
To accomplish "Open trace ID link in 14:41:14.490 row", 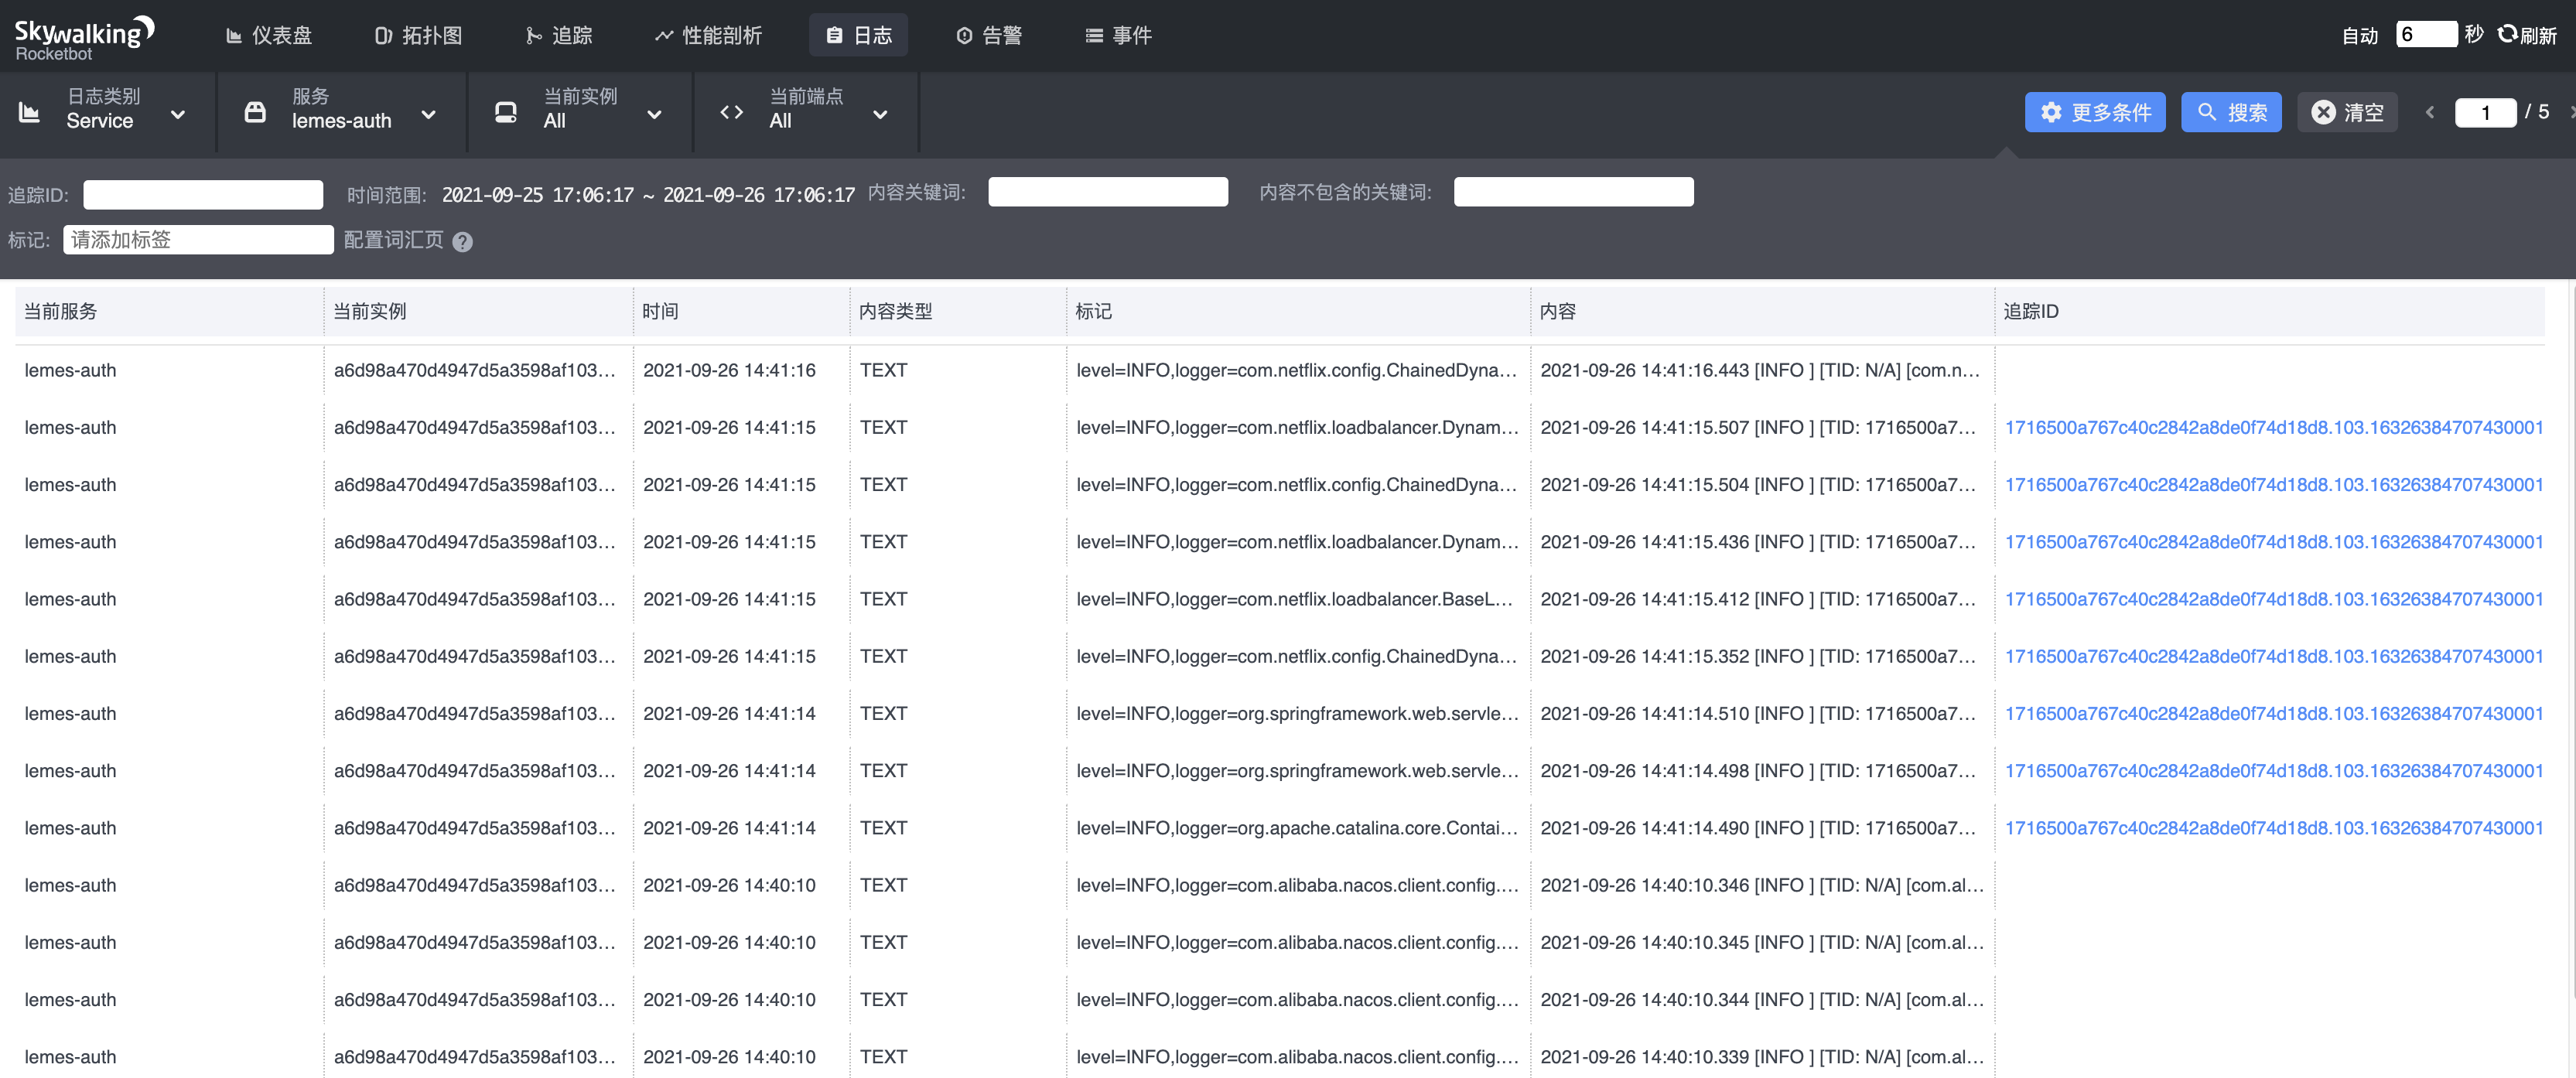I will point(2273,828).
